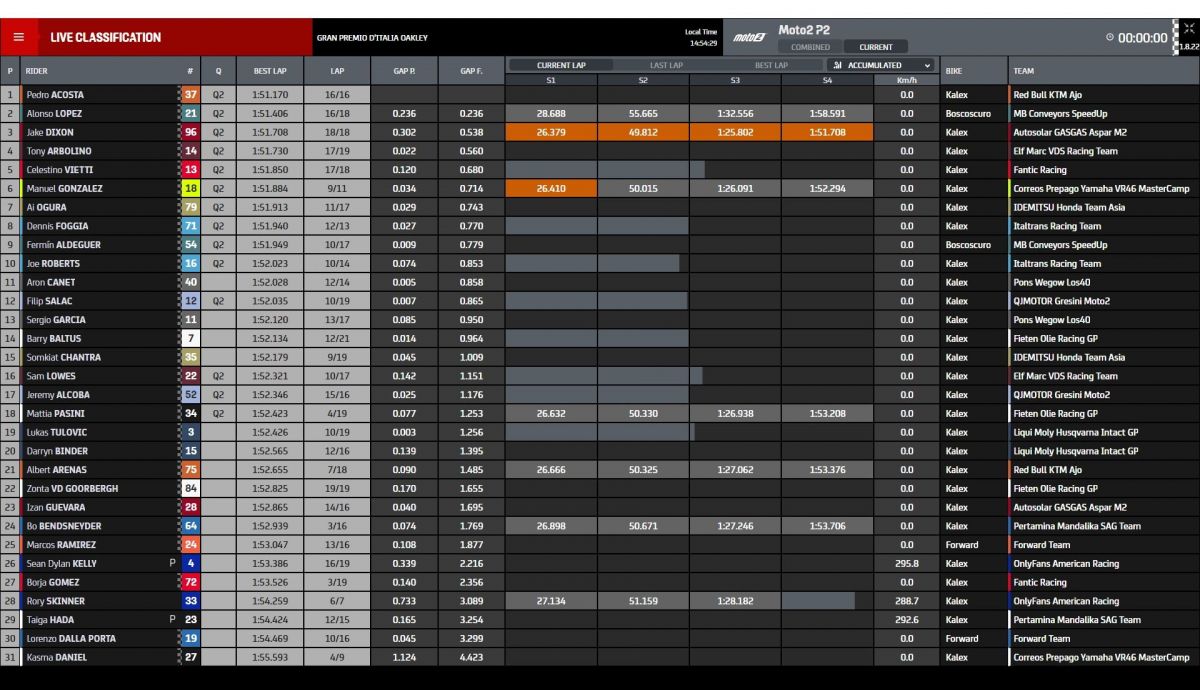Click Correos Prepago Yamaha team for GONZALEZ
The image size is (1200, 690).
tap(1101, 188)
